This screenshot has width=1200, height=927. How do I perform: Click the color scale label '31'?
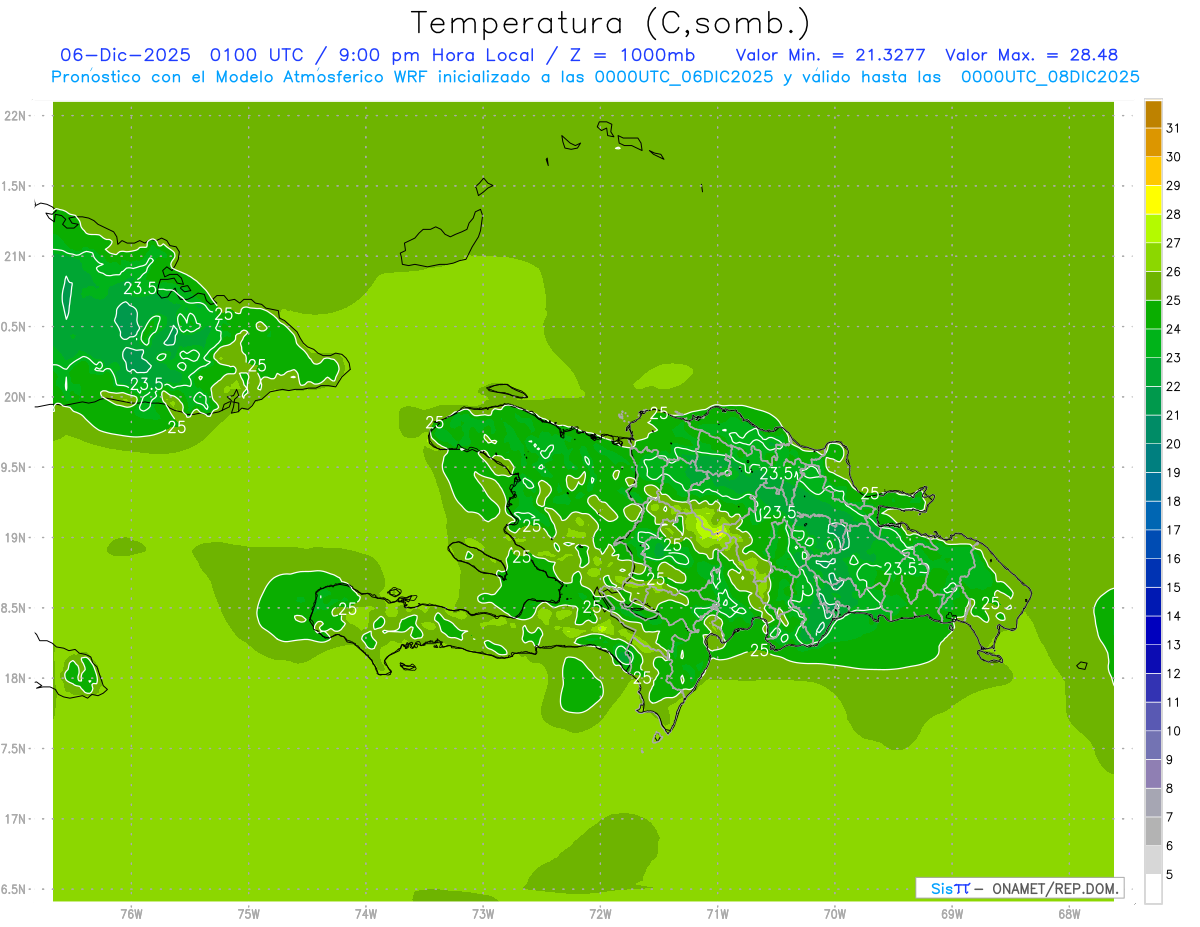(1173, 128)
